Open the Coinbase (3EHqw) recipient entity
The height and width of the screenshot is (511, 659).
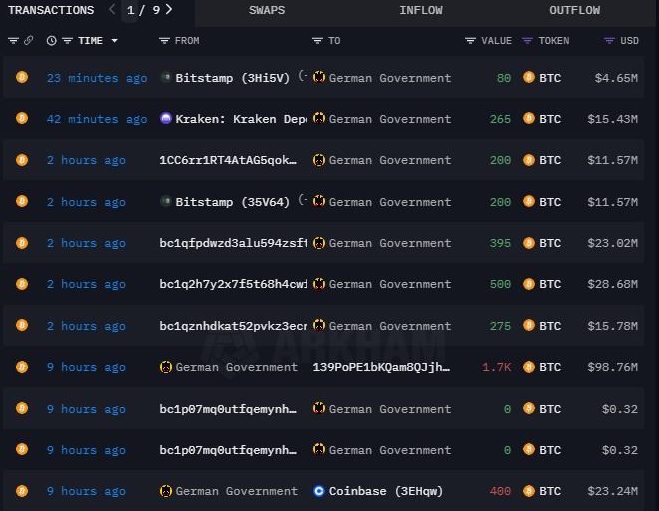385,491
